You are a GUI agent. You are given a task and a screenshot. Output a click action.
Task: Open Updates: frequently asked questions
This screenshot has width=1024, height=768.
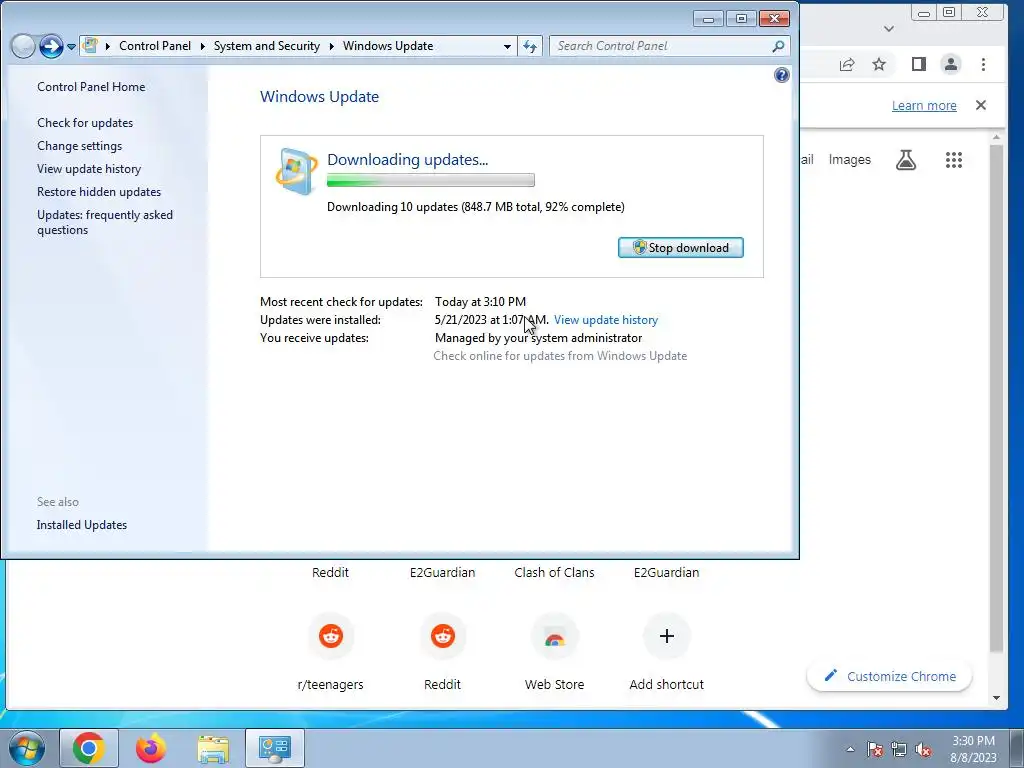coord(104,222)
